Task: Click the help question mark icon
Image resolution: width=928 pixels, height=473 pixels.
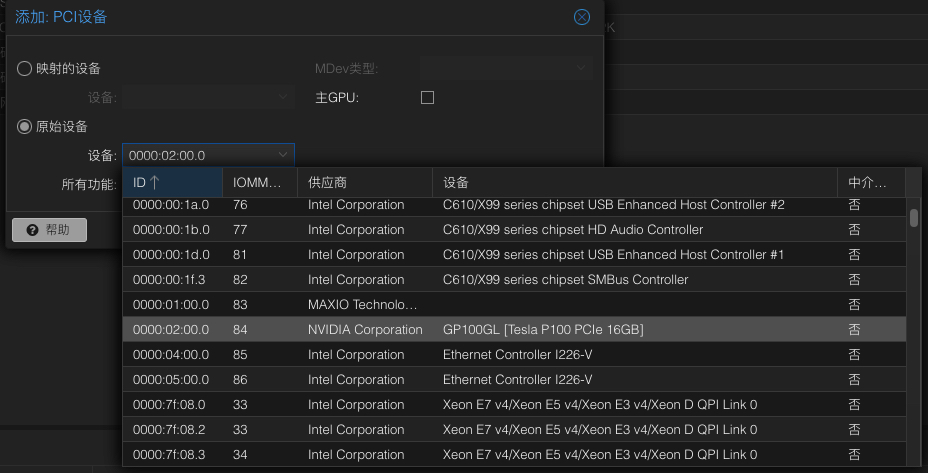Action: (x=33, y=230)
